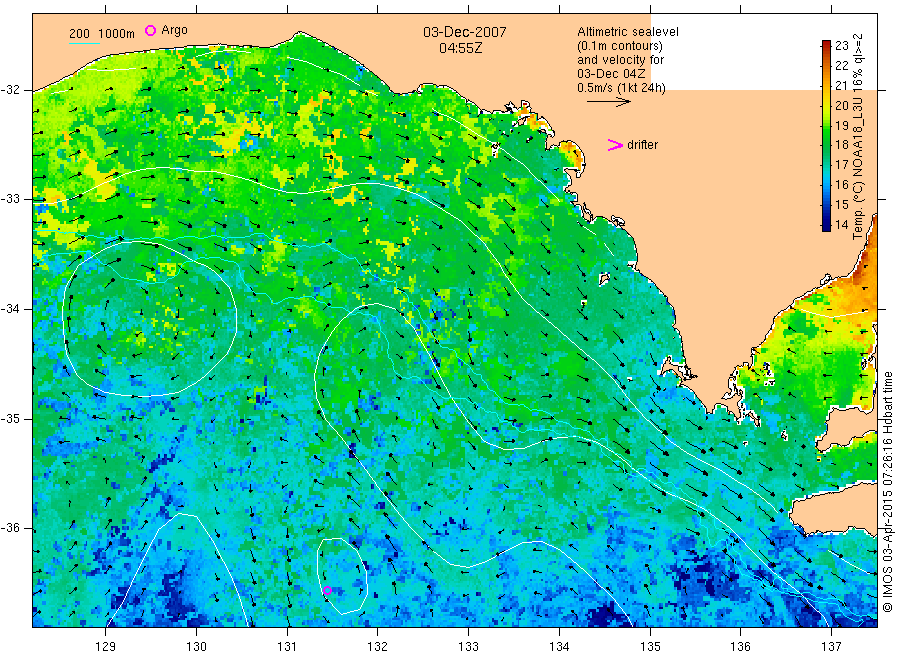Click the temperature color bar
Screen dimensions: 900x660
826,136
